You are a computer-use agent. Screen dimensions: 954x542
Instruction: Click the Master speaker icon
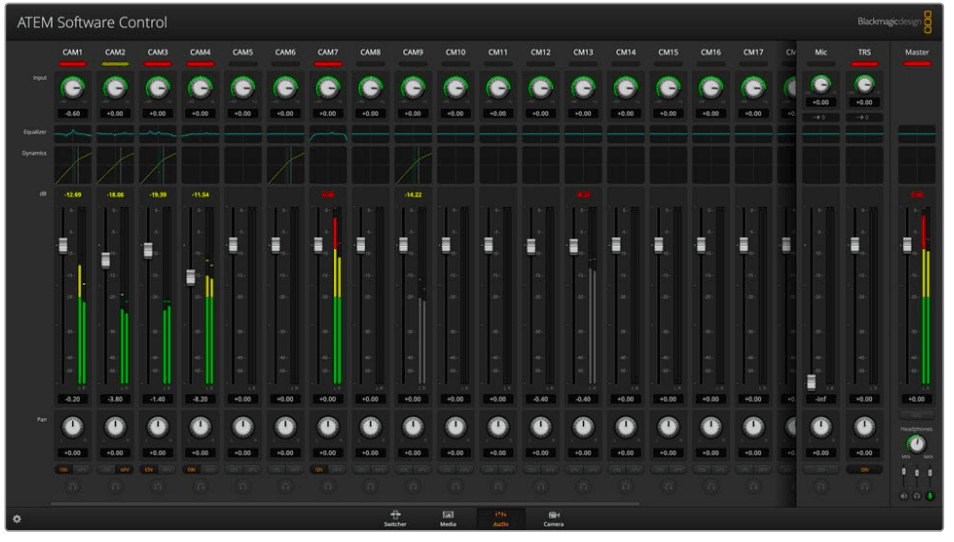[904, 496]
